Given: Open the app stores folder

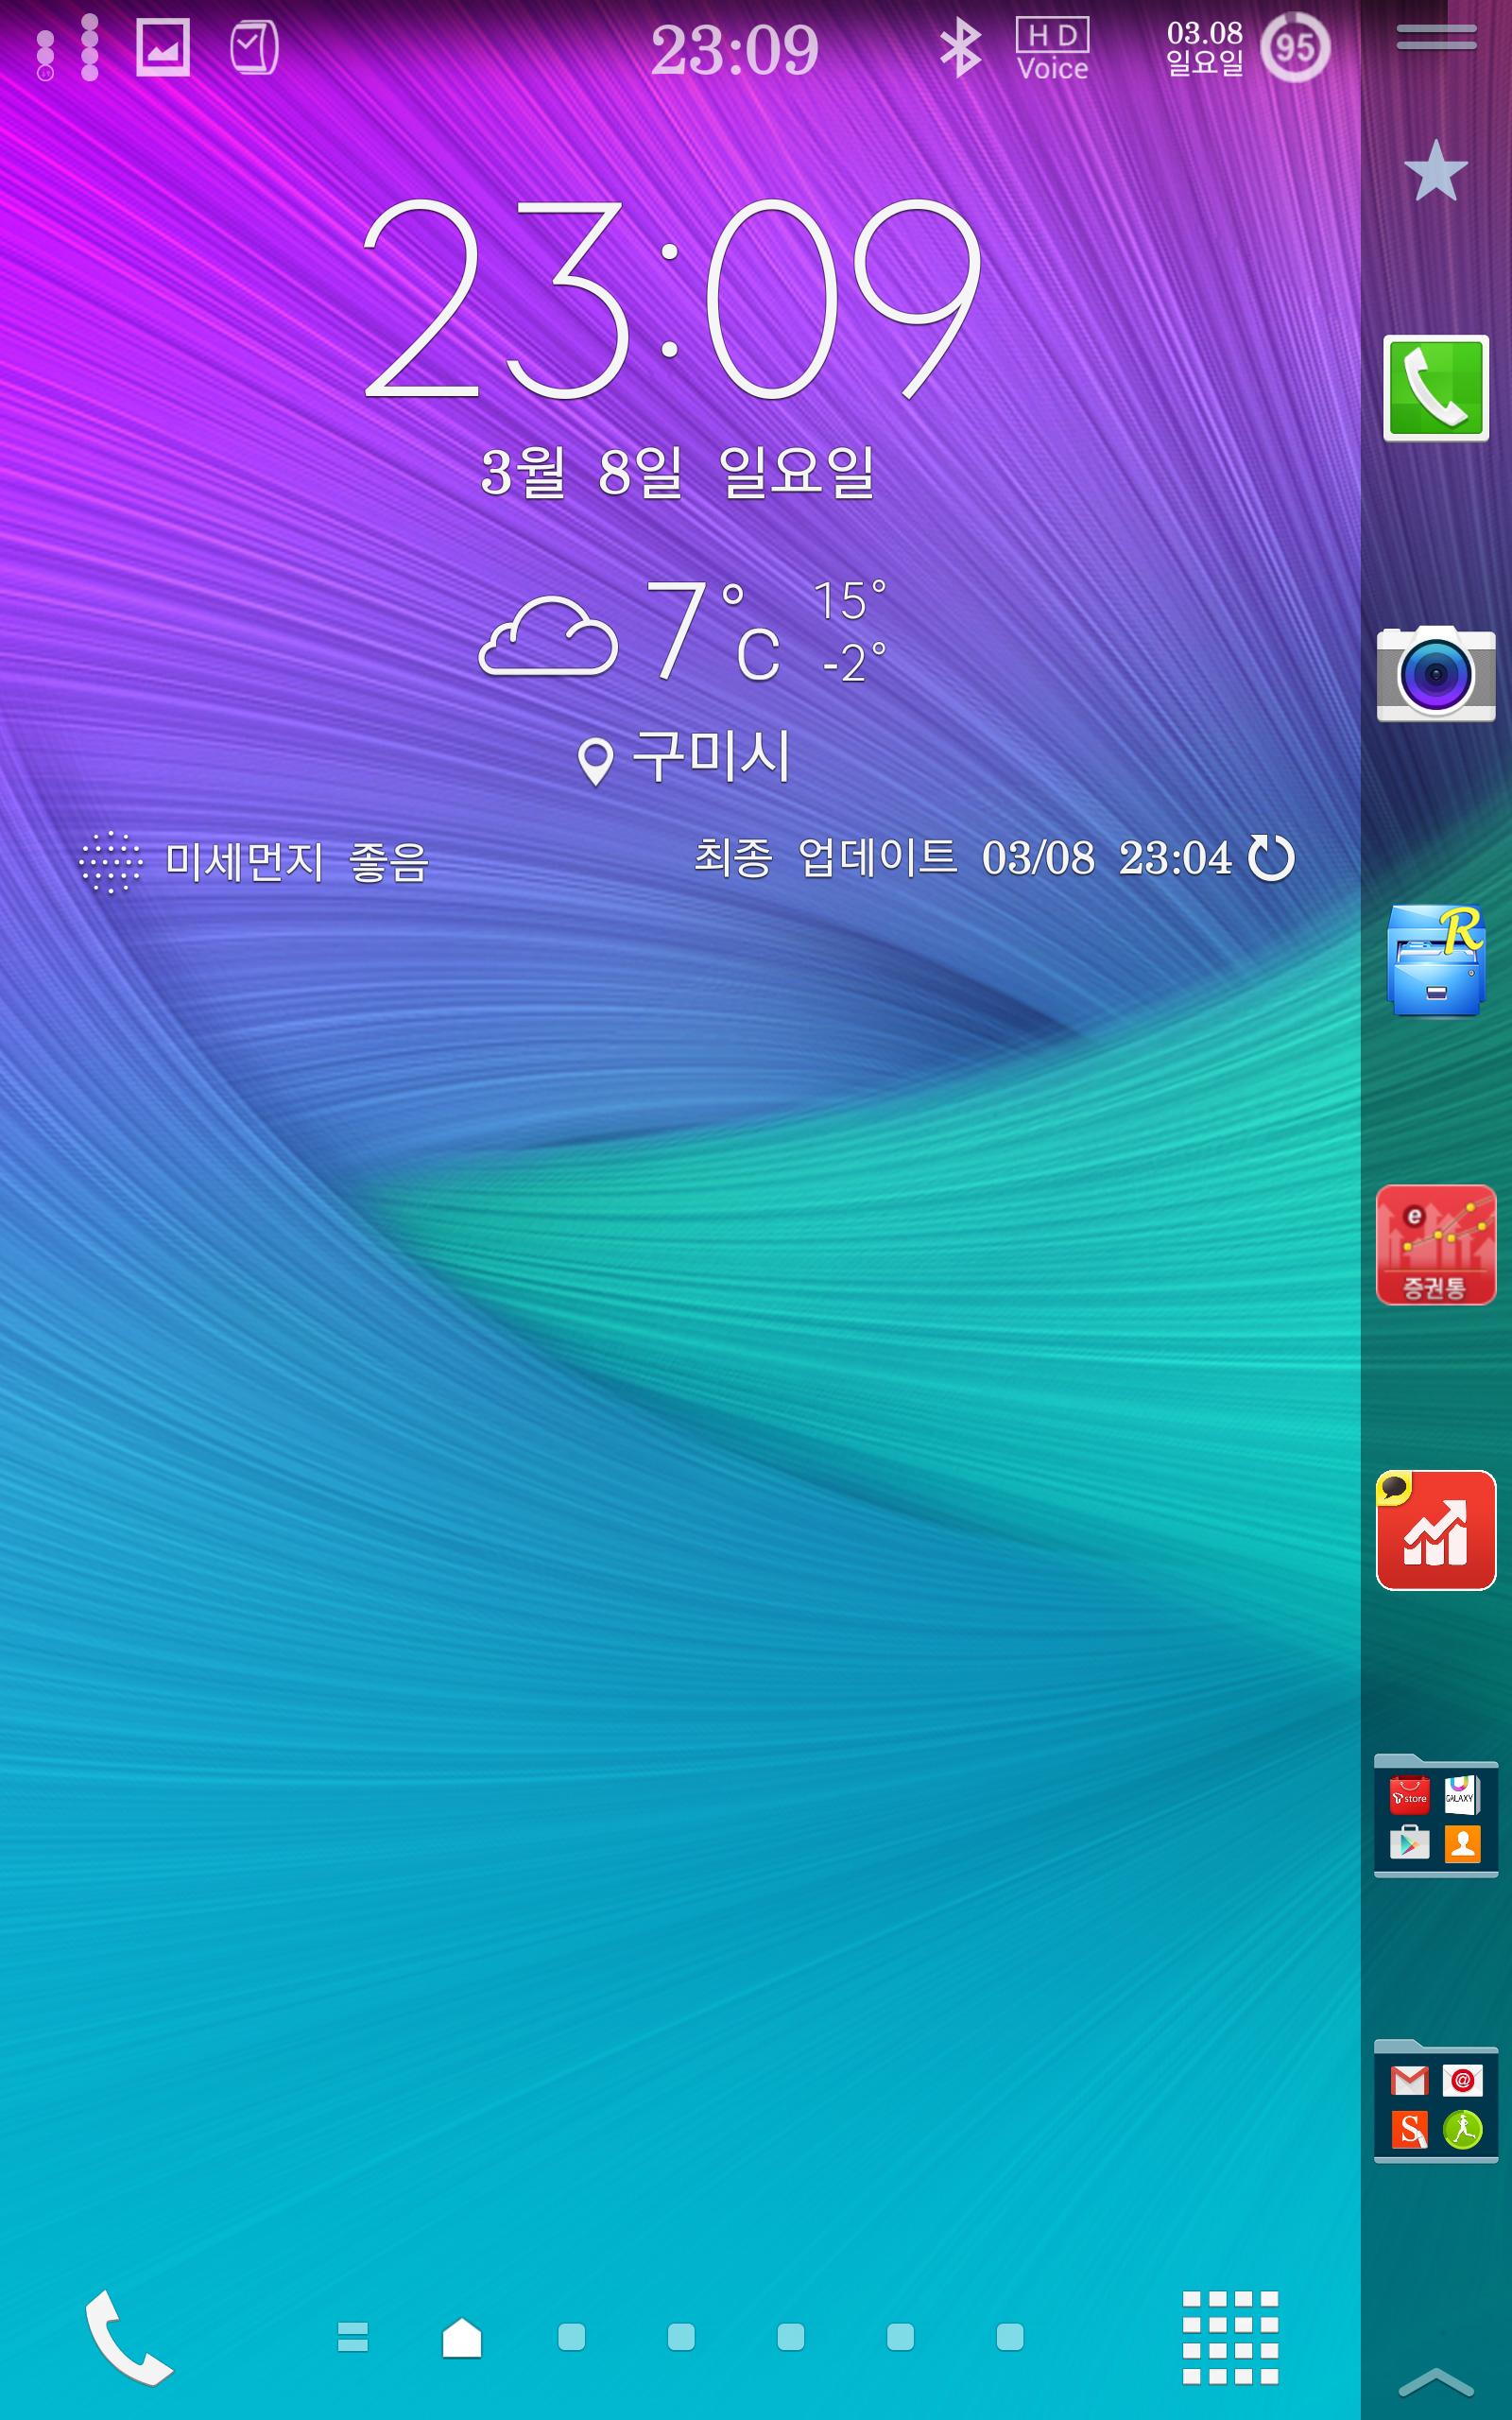Looking at the screenshot, I should 1435,1816.
